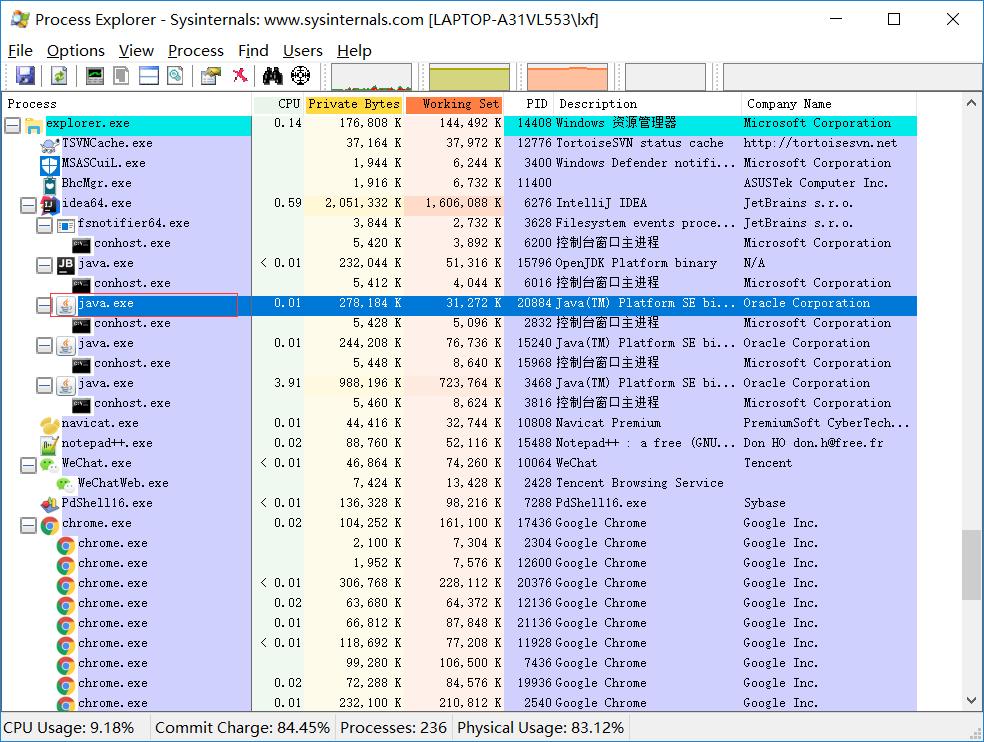984x742 pixels.
Task: Open the Process menu
Action: [x=196, y=51]
